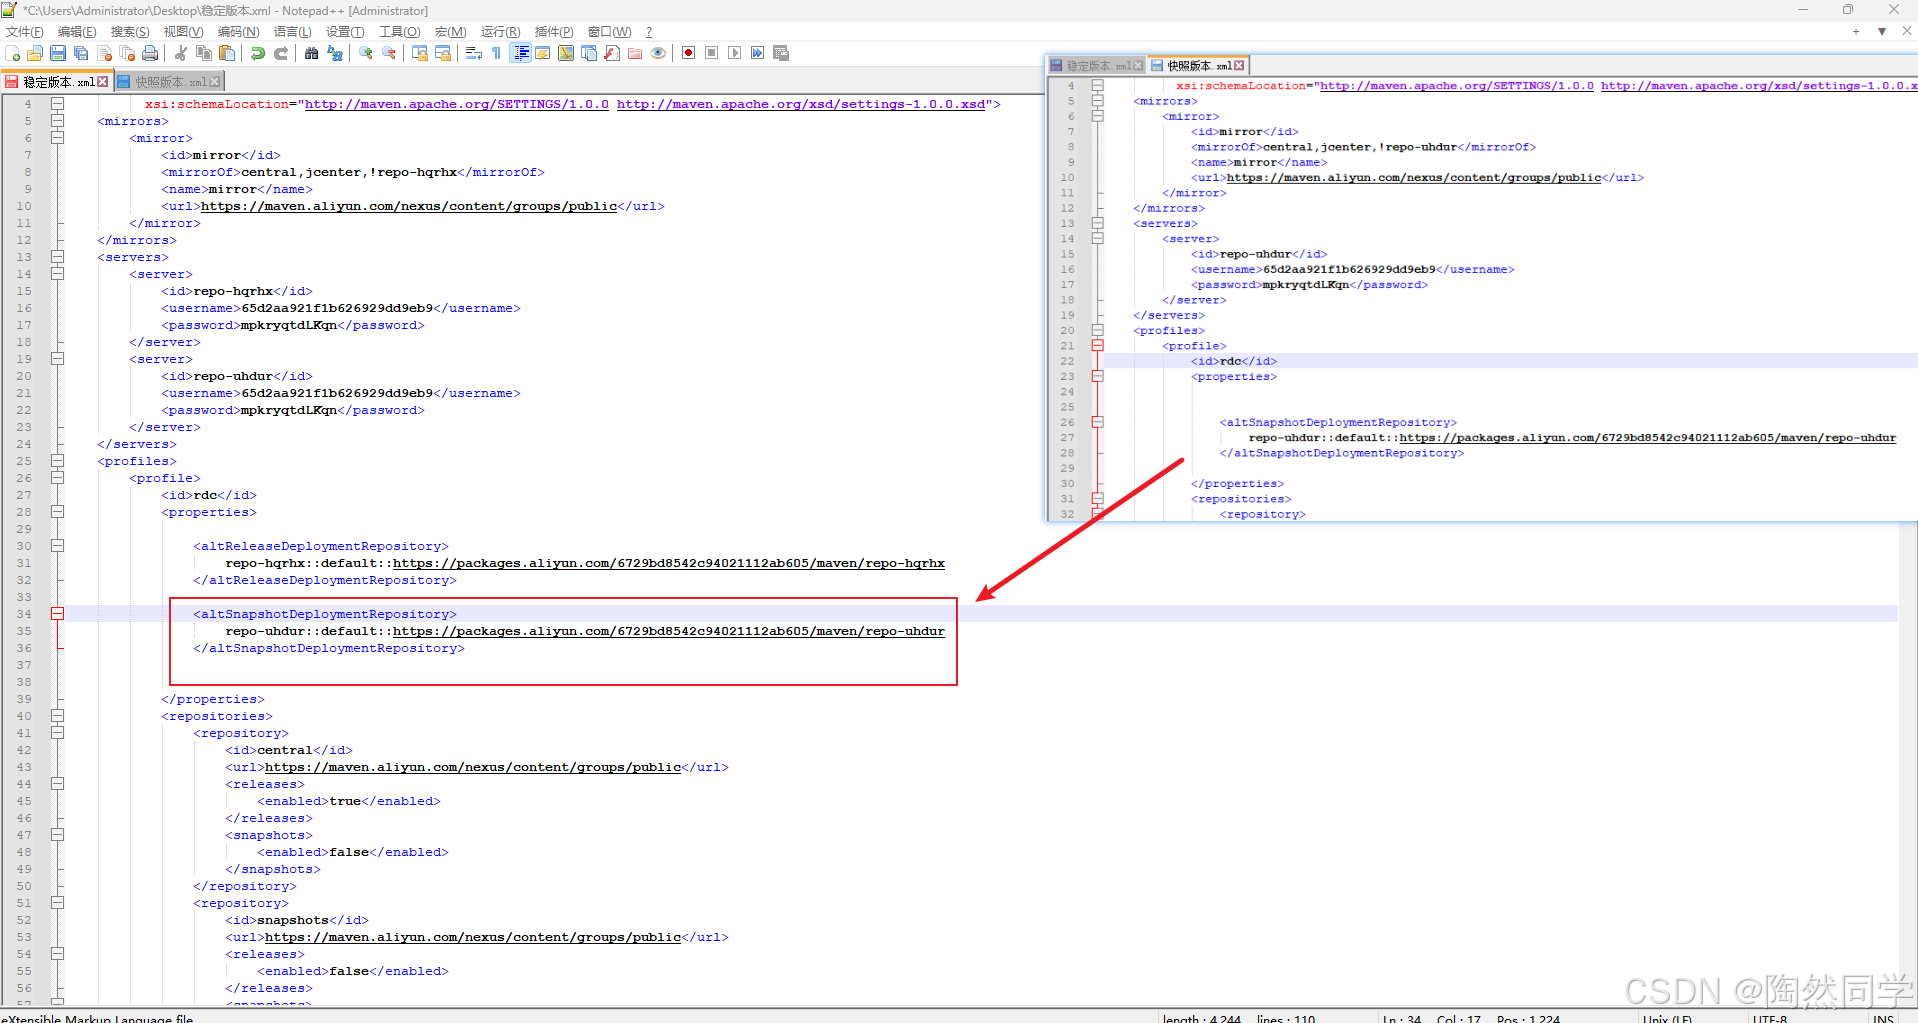1918x1023 pixels.
Task: Open the 编码(N) menu
Action: tap(238, 32)
